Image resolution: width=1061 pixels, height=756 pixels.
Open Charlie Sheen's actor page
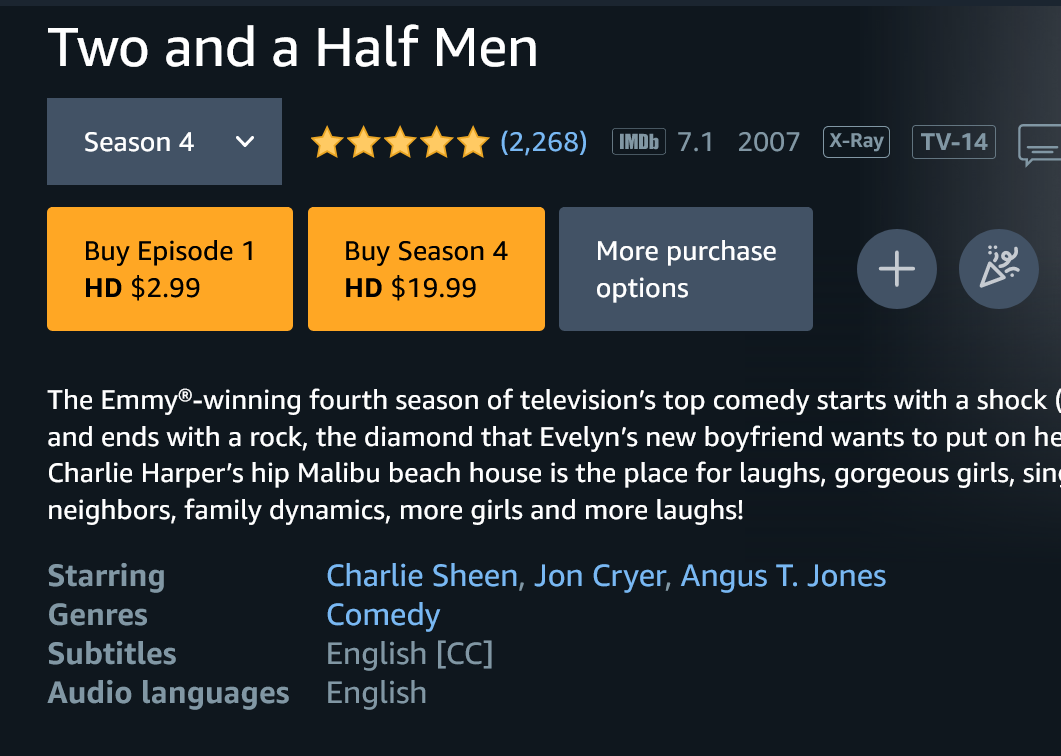422,576
